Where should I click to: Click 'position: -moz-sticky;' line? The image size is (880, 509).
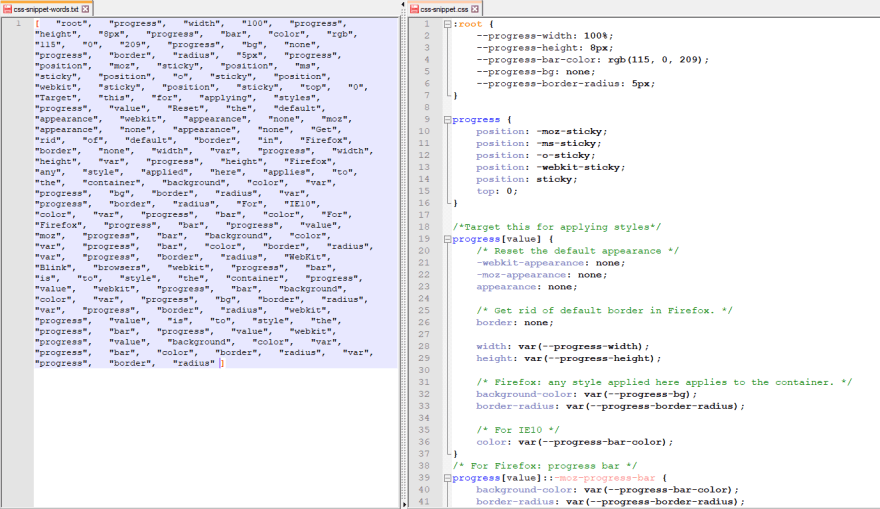pyautogui.click(x=542, y=131)
